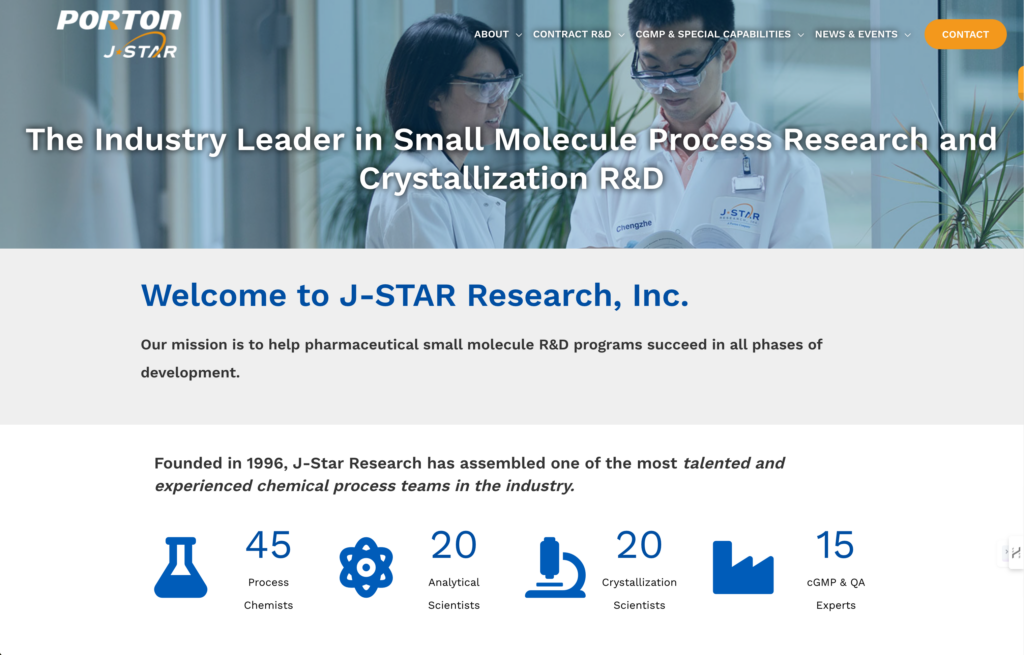Viewport: 1024px width, 655px height.
Task: Click the atom icon for Analytical Scientists
Action: pos(366,567)
